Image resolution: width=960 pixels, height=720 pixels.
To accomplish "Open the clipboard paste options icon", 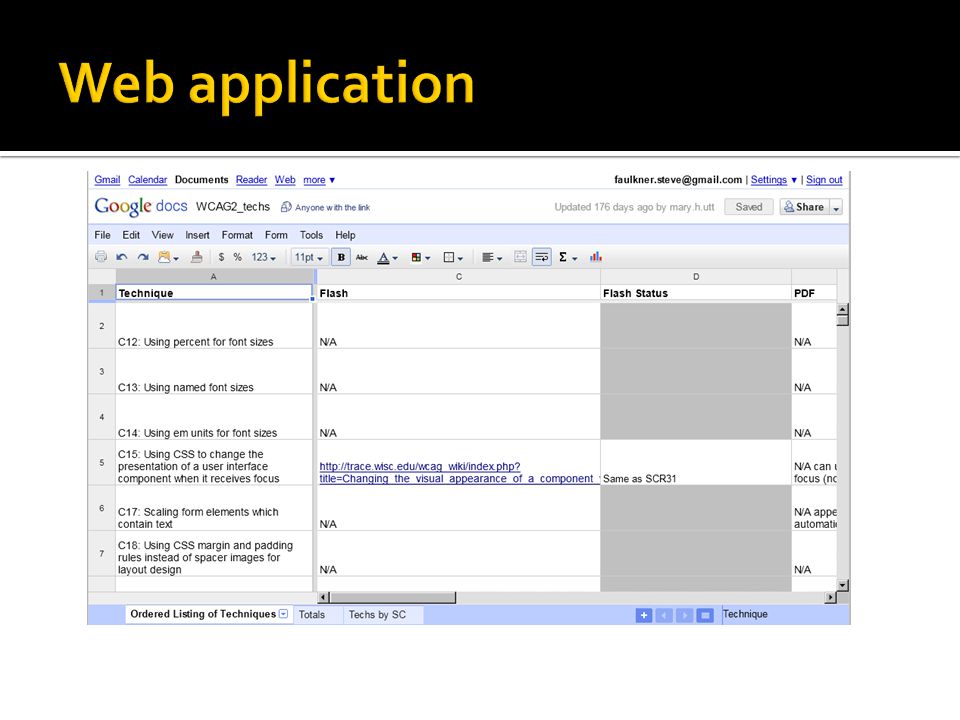I will (167, 257).
